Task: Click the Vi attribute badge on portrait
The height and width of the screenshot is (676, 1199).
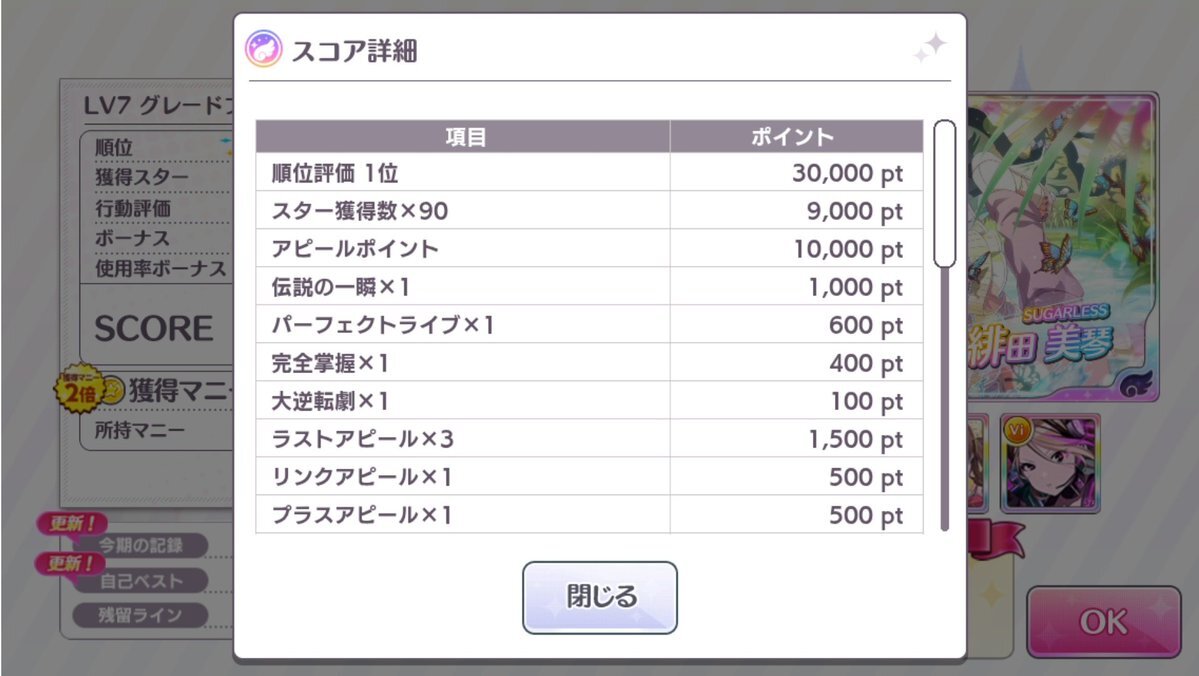Action: pyautogui.click(x=1018, y=431)
